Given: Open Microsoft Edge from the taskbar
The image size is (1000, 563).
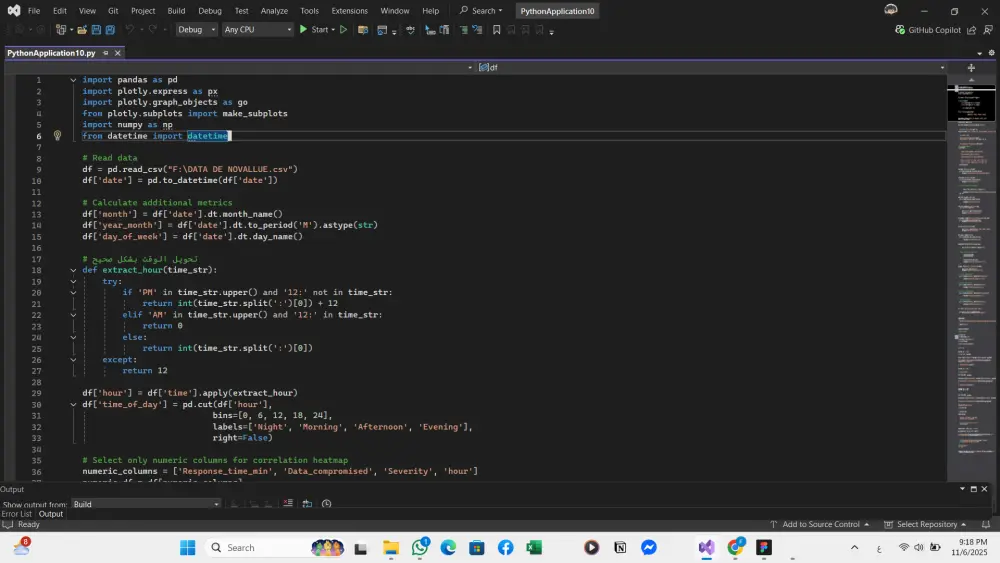Looking at the screenshot, I should (x=448, y=548).
